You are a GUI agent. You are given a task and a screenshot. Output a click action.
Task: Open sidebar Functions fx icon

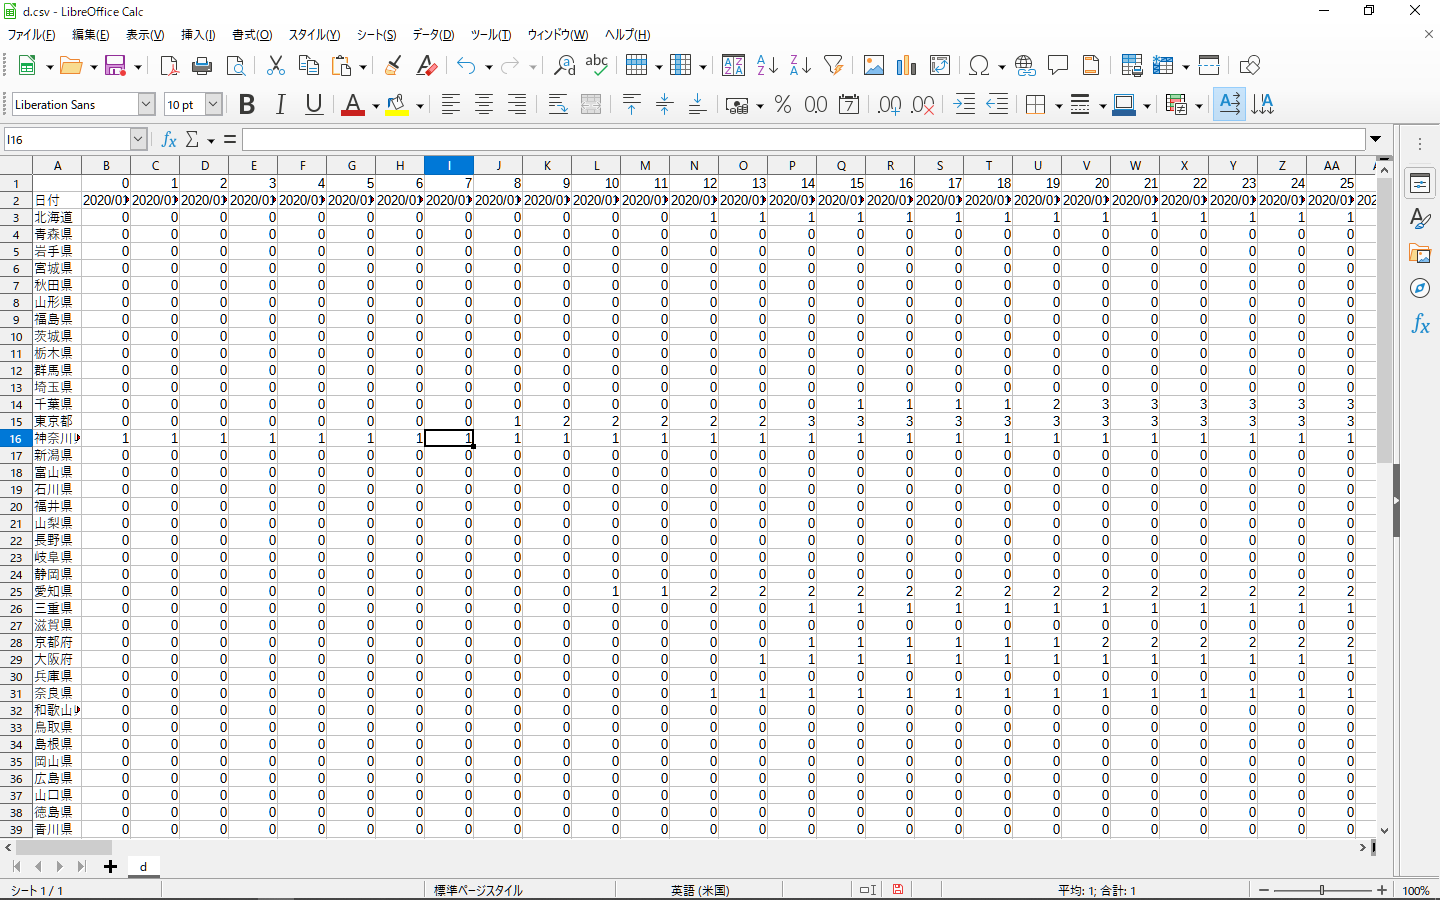pyautogui.click(x=1420, y=324)
